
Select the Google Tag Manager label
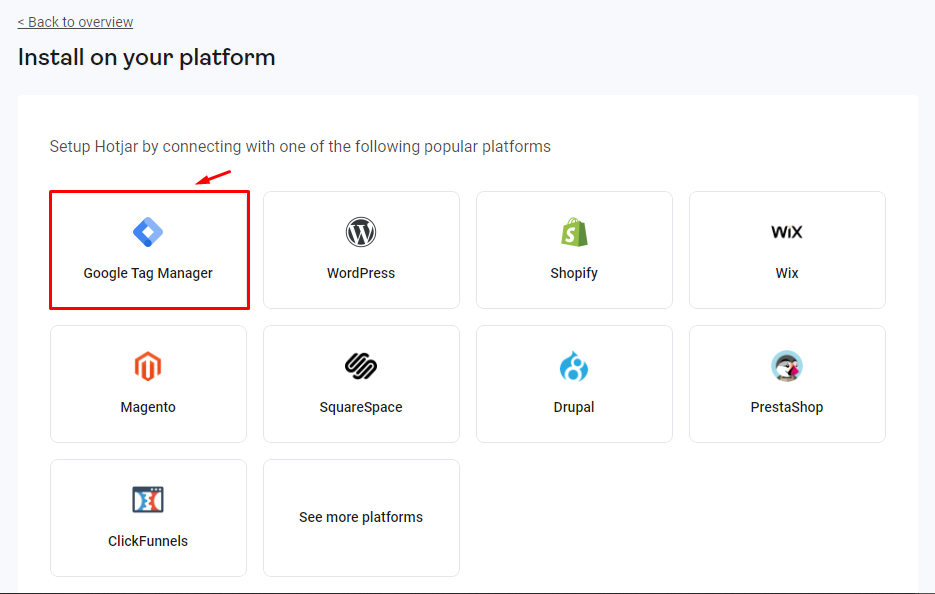(x=148, y=273)
